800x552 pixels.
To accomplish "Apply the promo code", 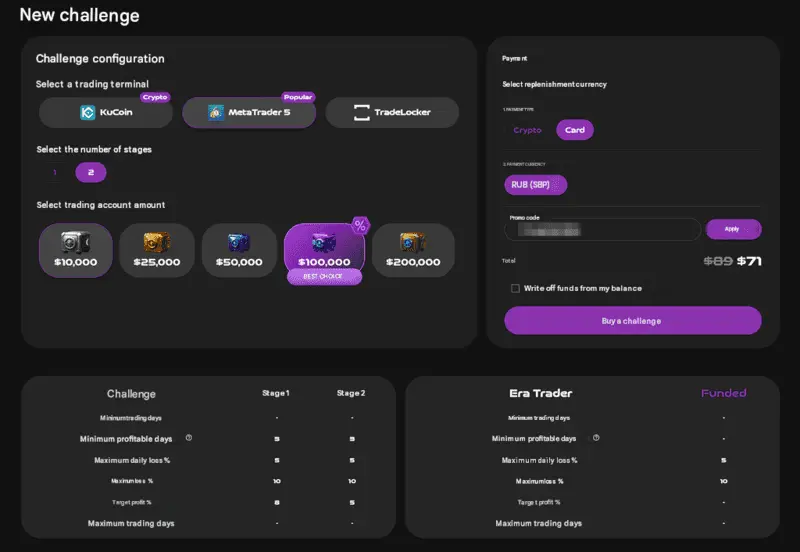I will click(733, 229).
